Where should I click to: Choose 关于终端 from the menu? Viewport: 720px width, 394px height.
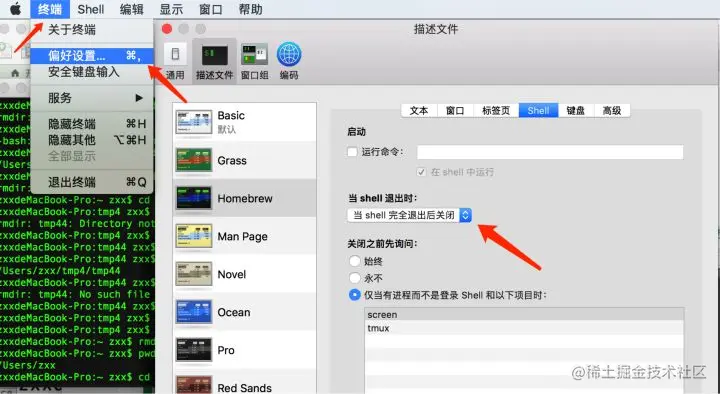(92, 30)
